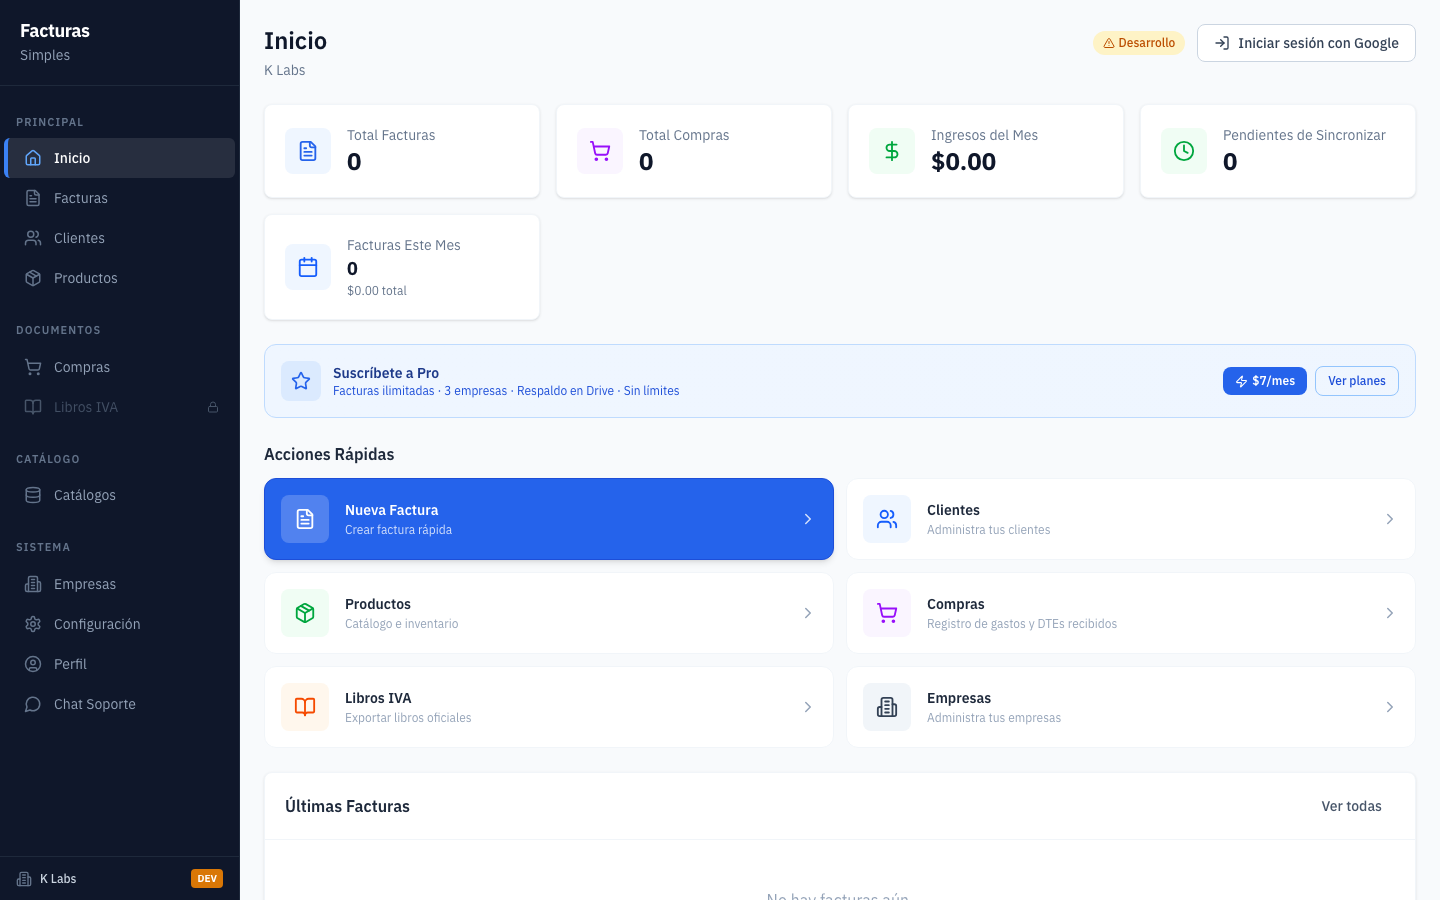Click the Nueva Factura document icon
Viewport: 1440px width, 900px height.
305,519
